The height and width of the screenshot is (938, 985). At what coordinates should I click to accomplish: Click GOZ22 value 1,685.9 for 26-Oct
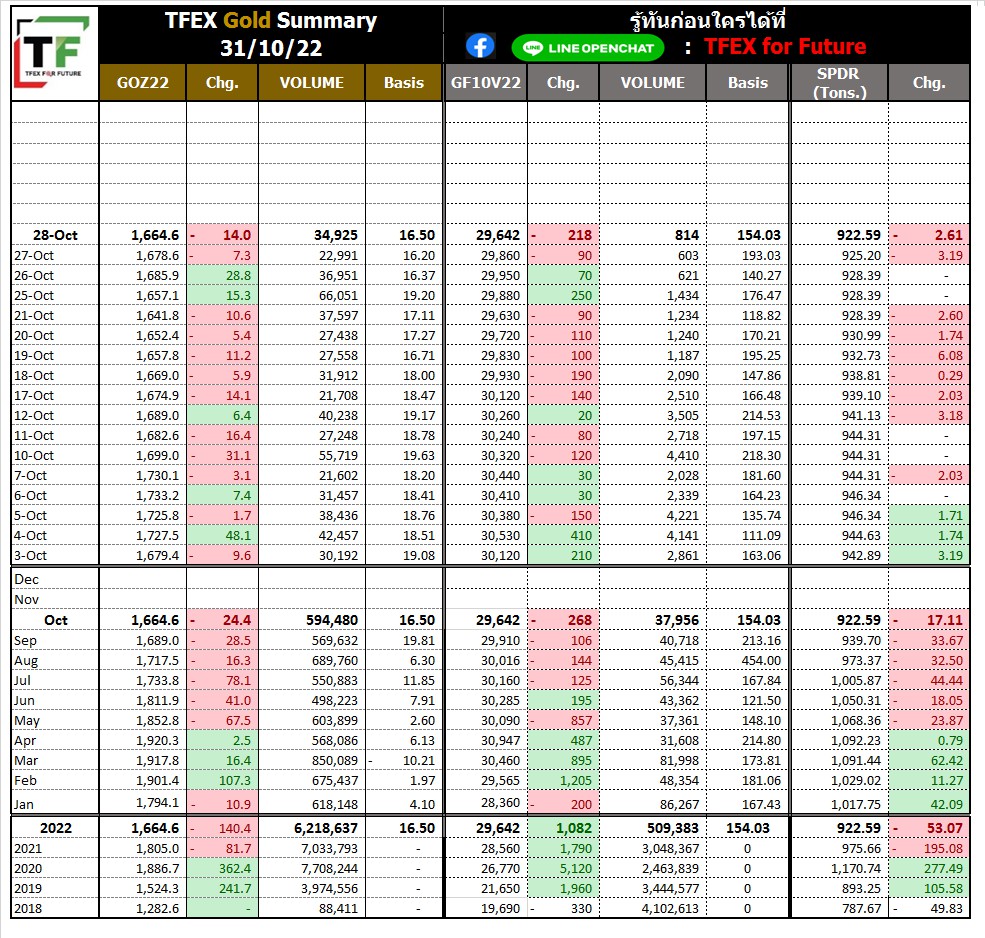tap(157, 276)
